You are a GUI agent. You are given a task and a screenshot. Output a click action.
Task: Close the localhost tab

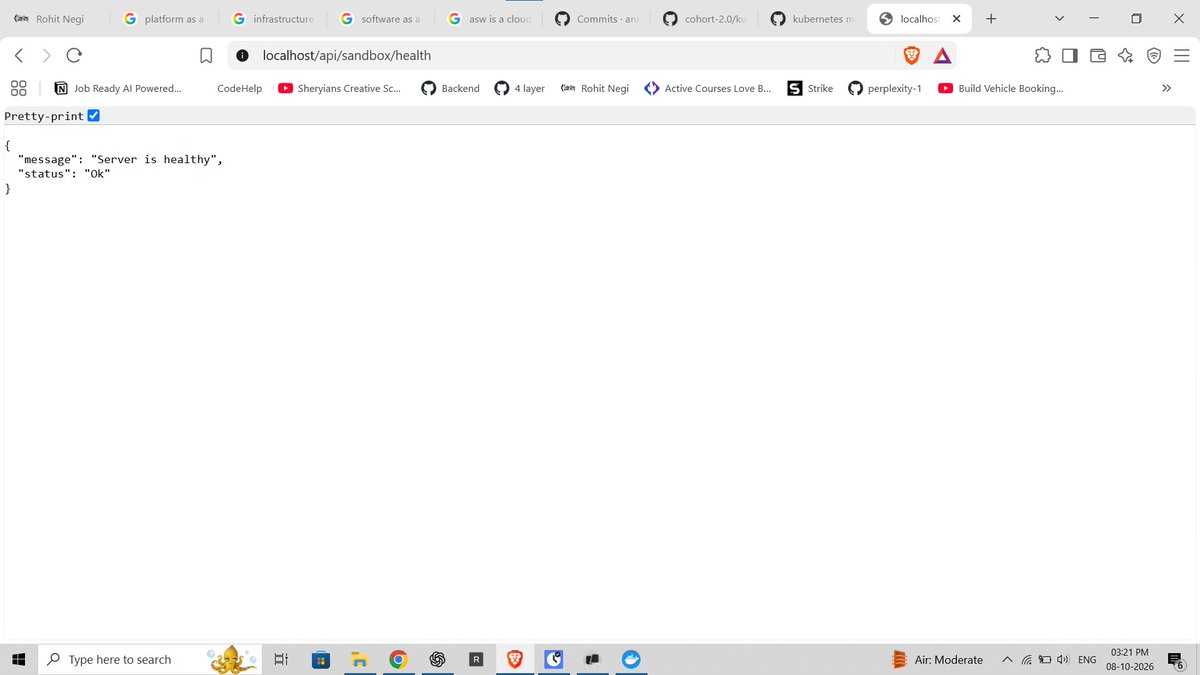[956, 19]
